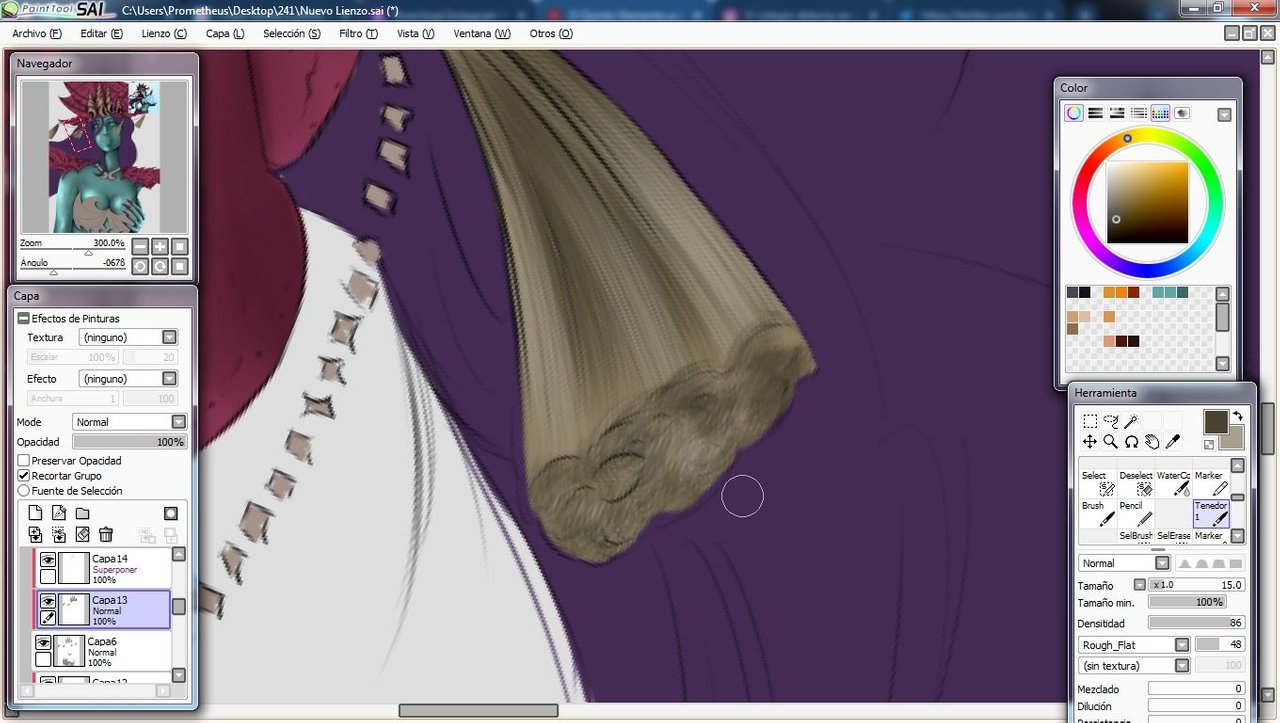1280x723 pixels.
Task: Hide Capa6 layer visibility eye
Action: pyautogui.click(x=43, y=643)
